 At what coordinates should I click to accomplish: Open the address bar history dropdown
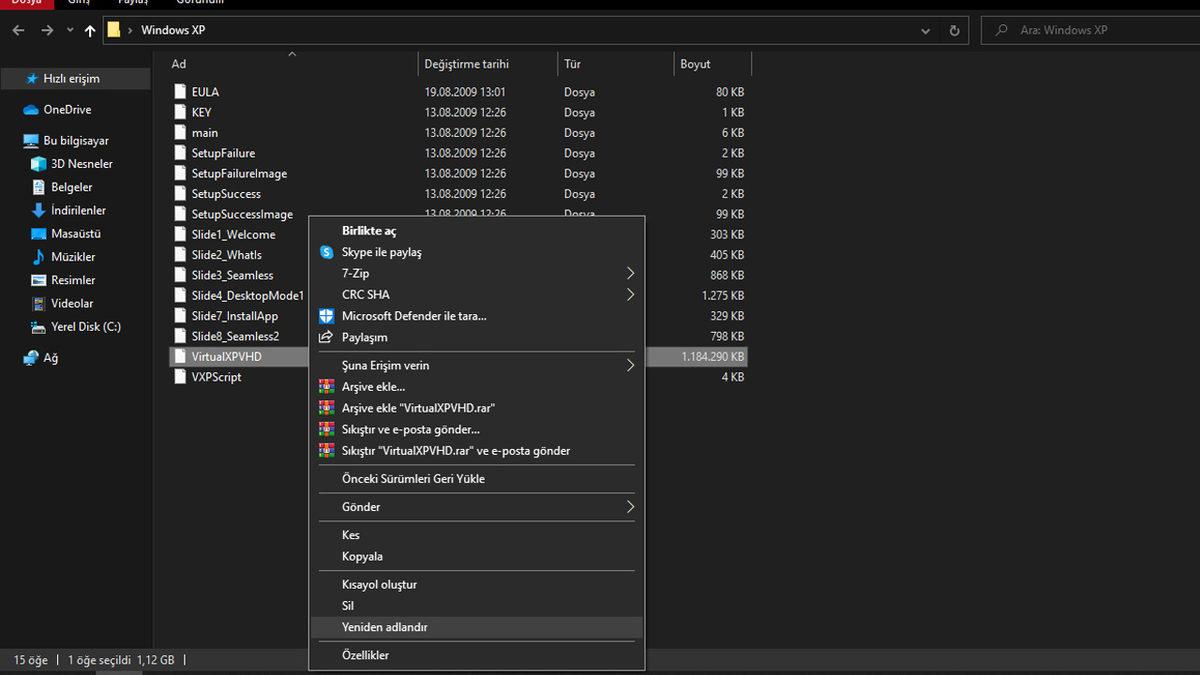pos(924,30)
